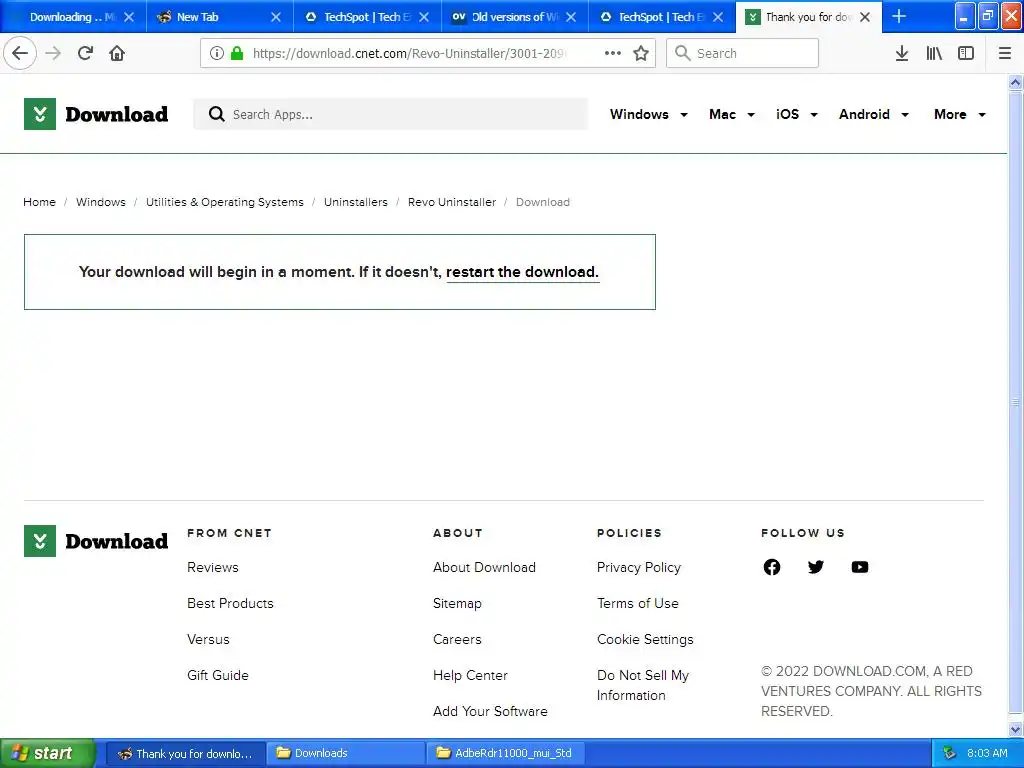This screenshot has height=768, width=1024.
Task: Toggle the sidebar view icon
Action: (x=966, y=53)
